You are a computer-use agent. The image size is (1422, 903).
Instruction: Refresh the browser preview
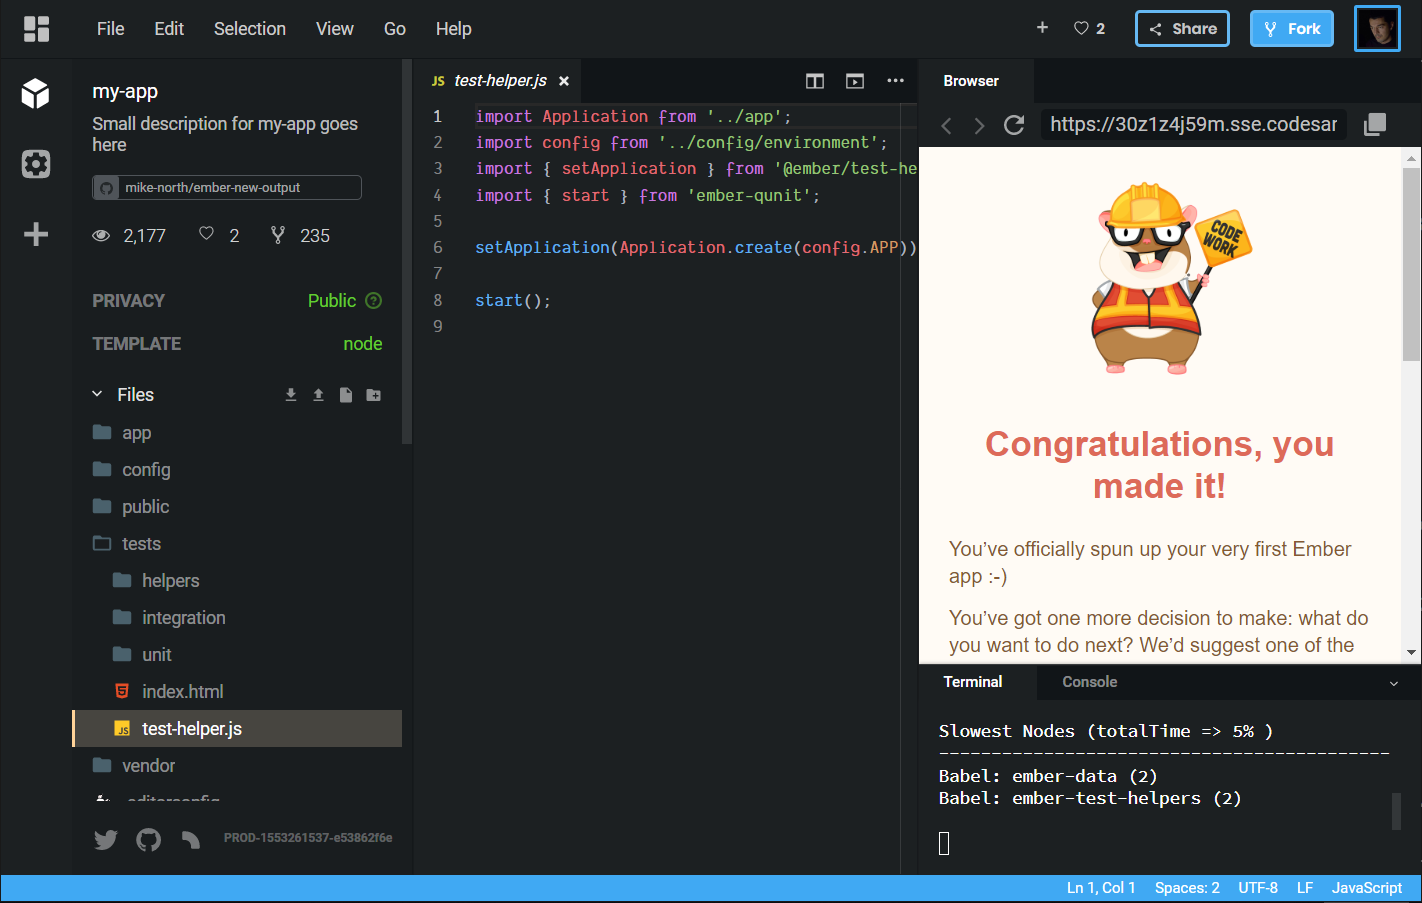pyautogui.click(x=1013, y=124)
